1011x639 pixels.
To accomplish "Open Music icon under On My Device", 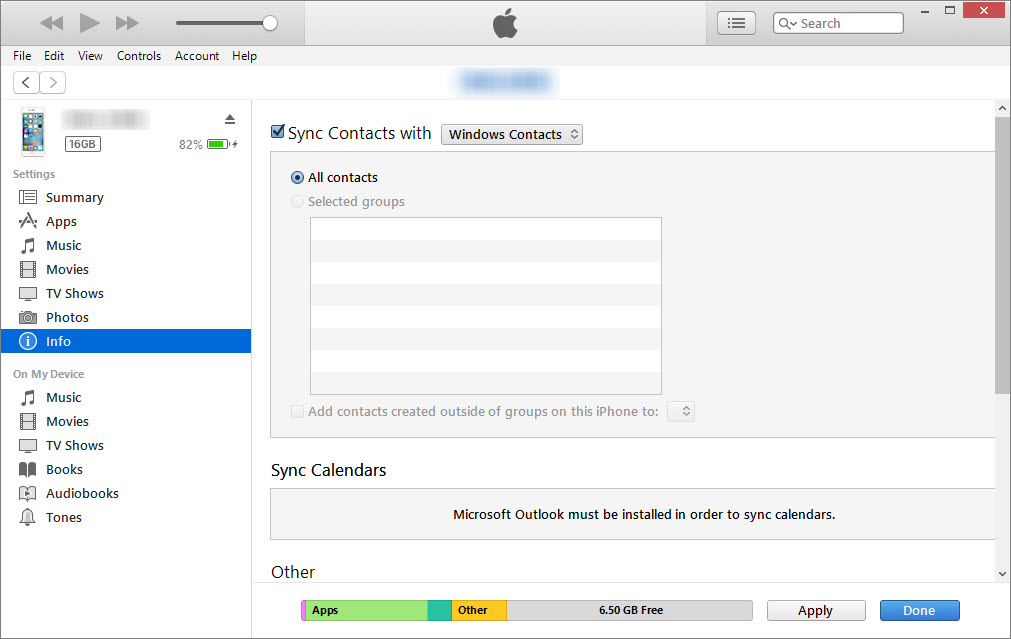I will tap(28, 397).
